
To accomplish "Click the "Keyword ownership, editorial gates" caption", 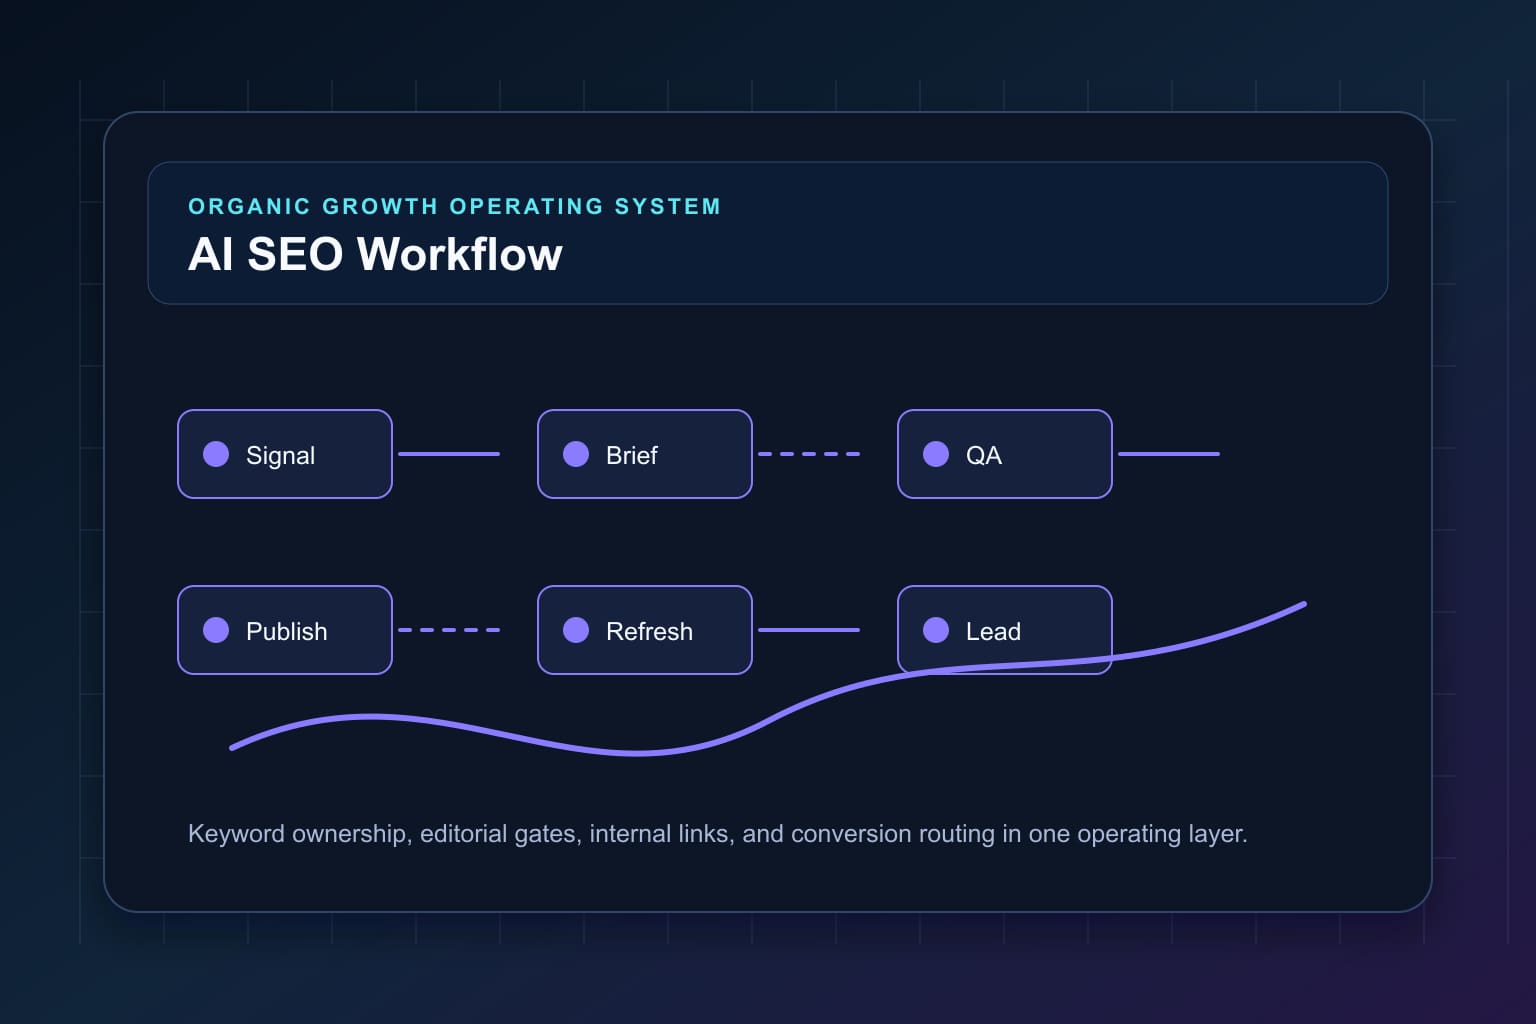I will pyautogui.click(x=717, y=834).
